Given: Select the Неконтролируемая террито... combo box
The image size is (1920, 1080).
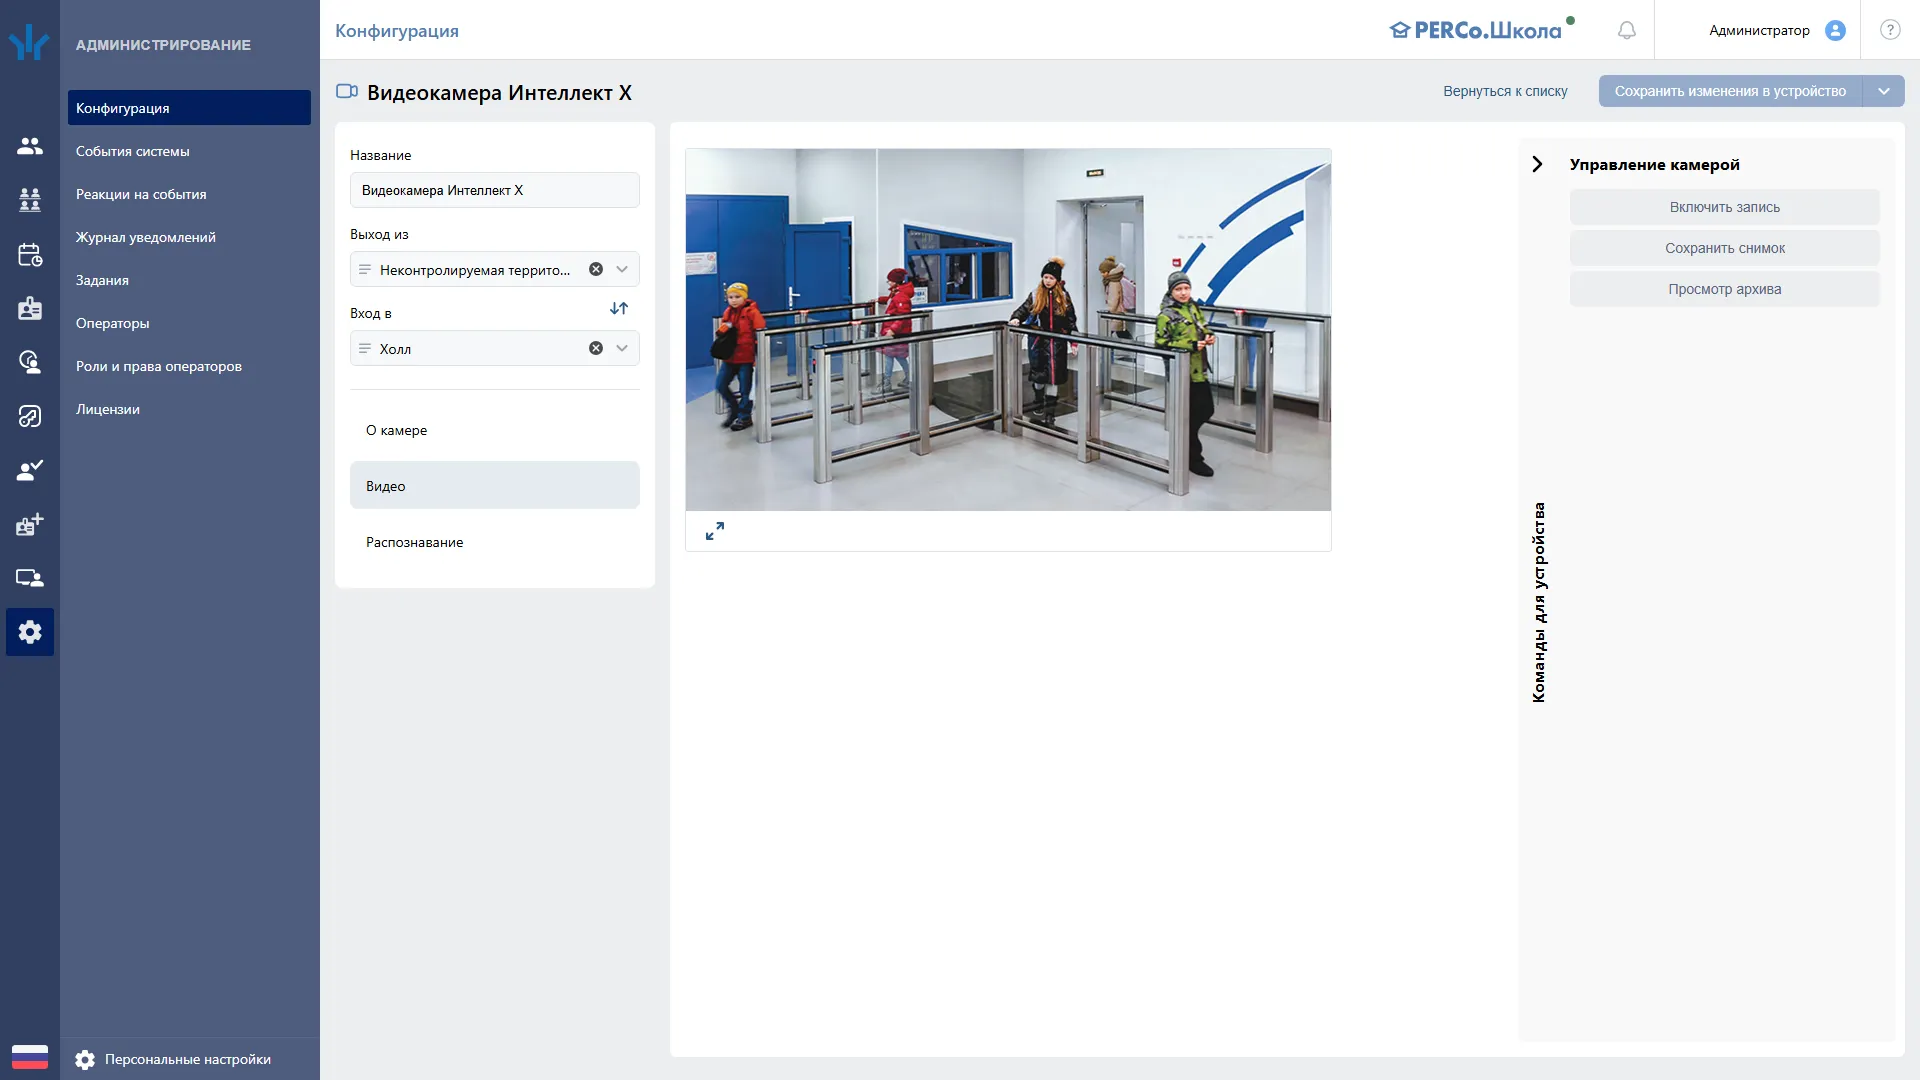Looking at the screenshot, I should [x=495, y=269].
